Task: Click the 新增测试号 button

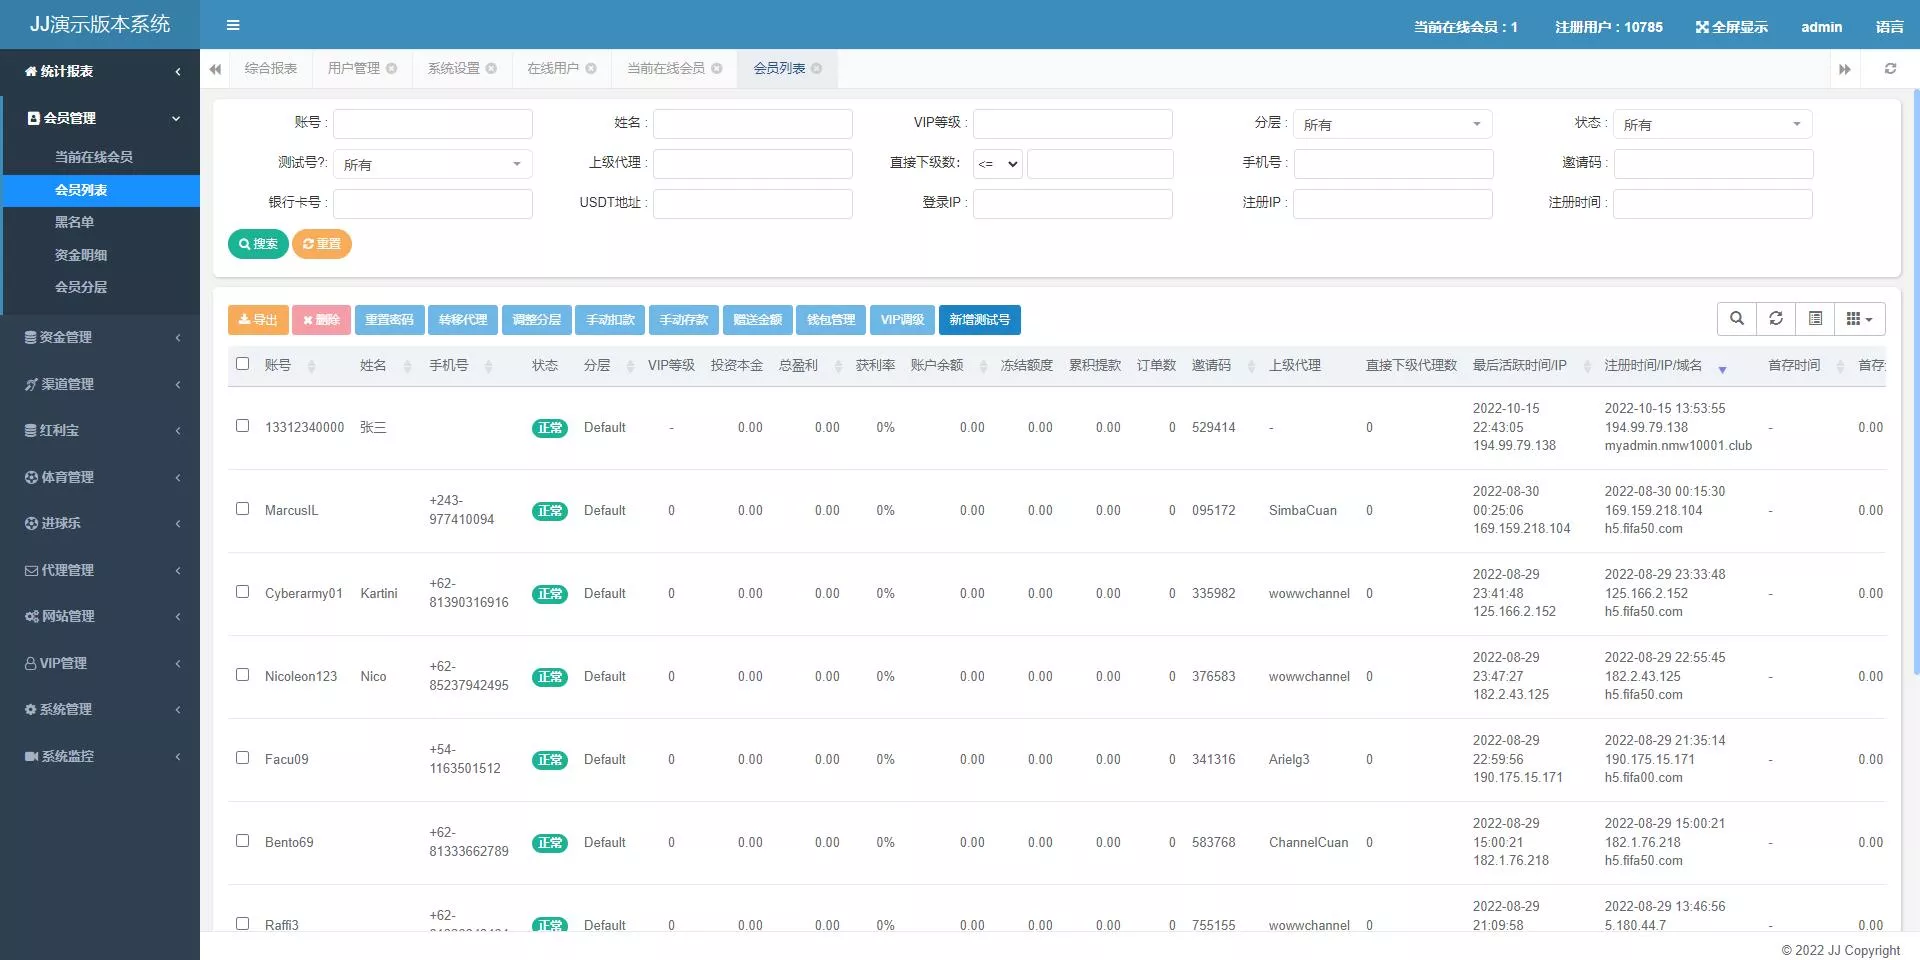Action: pos(979,320)
